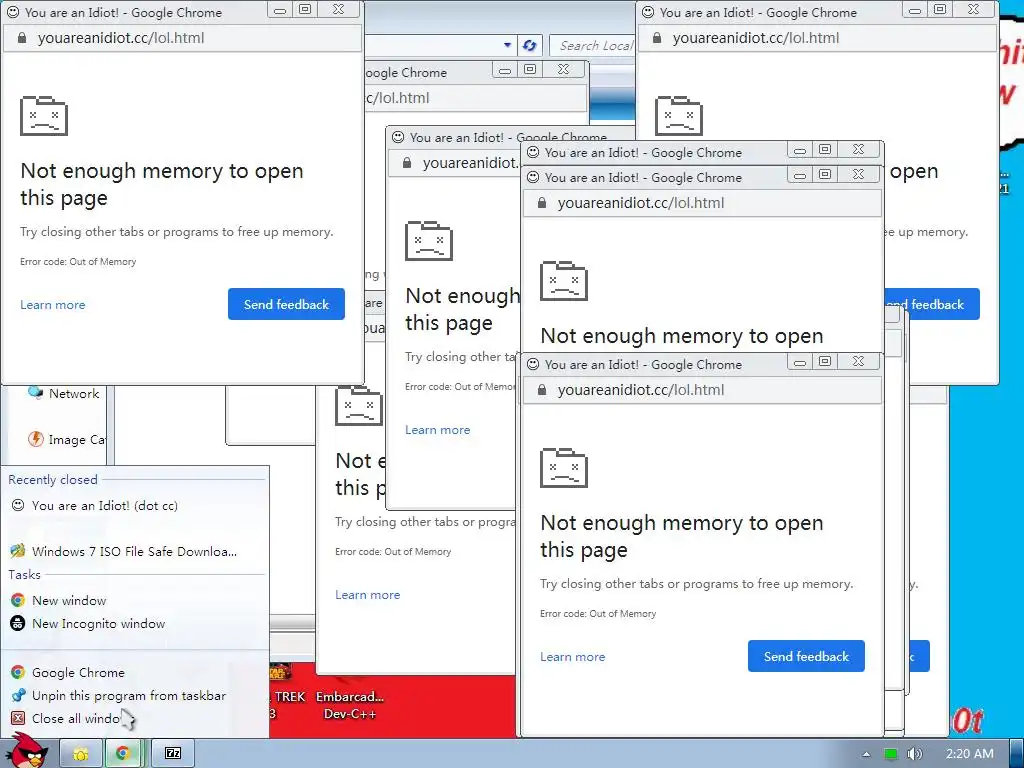Click Send feedback in the bottom front Chrome window
Image resolution: width=1024 pixels, height=768 pixels.
[x=806, y=656]
